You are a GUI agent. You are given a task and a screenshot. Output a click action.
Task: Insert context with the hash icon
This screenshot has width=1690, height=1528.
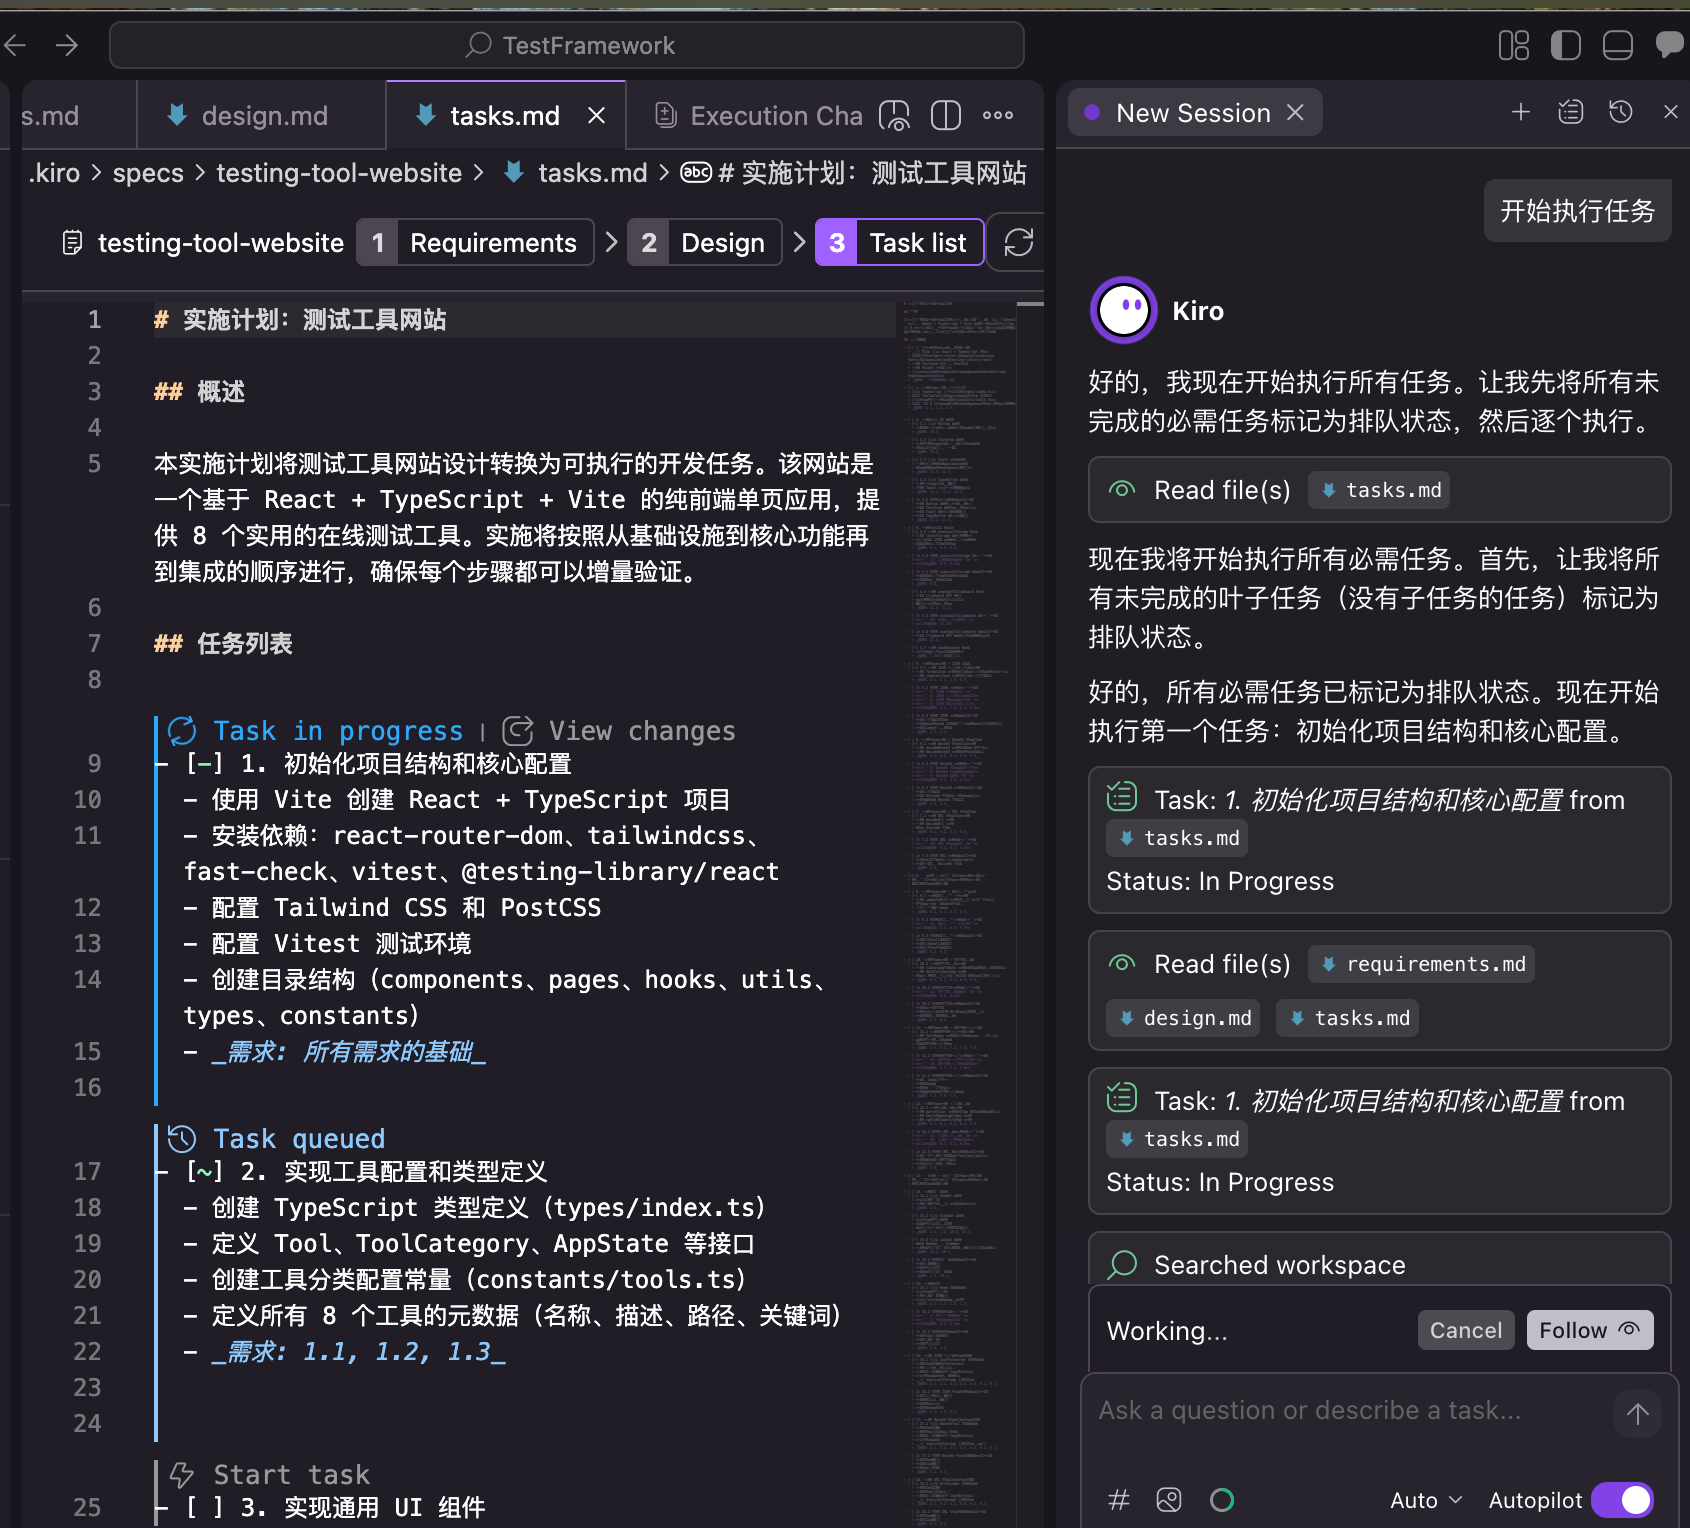(1119, 1500)
